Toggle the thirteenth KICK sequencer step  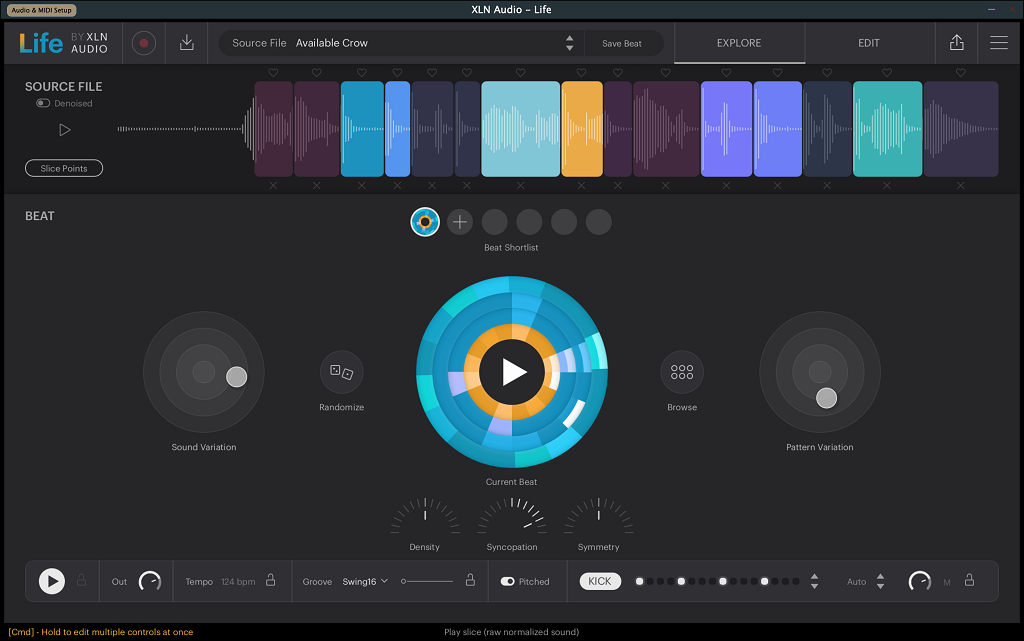pyautogui.click(x=765, y=581)
